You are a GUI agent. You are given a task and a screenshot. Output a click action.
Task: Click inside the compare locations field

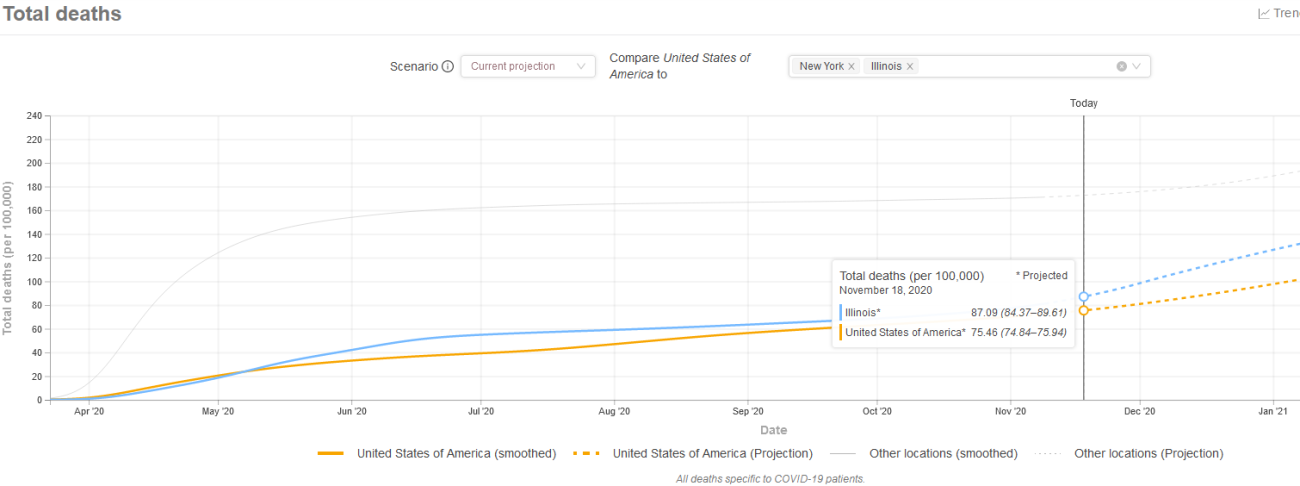[x=1010, y=67]
